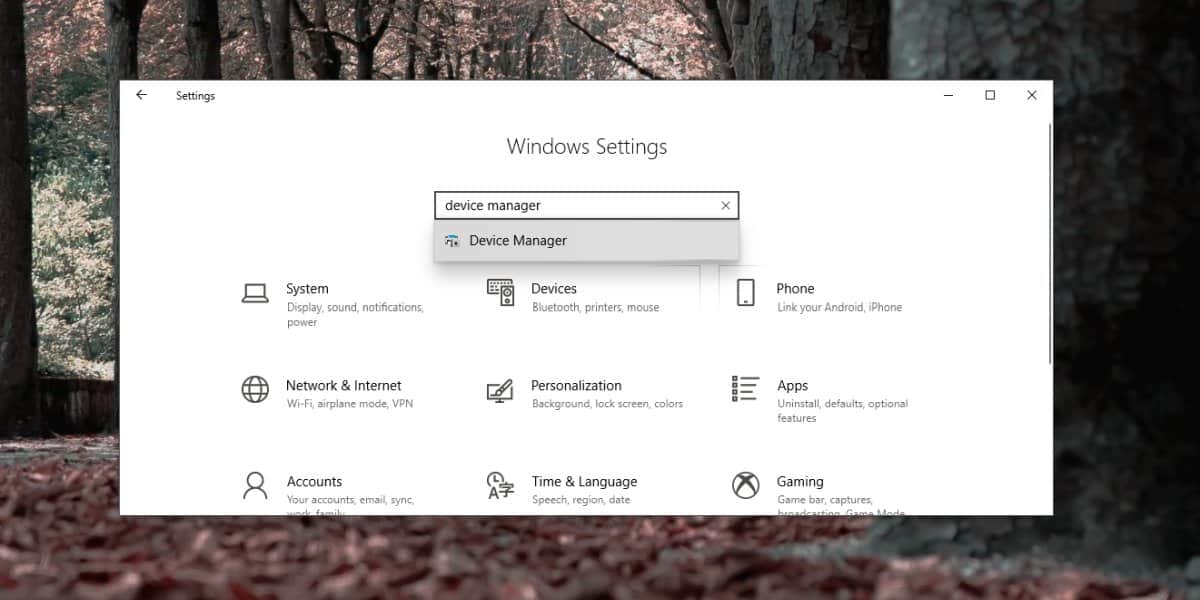Image resolution: width=1200 pixels, height=600 pixels.
Task: Open the System category label
Action: click(x=307, y=289)
